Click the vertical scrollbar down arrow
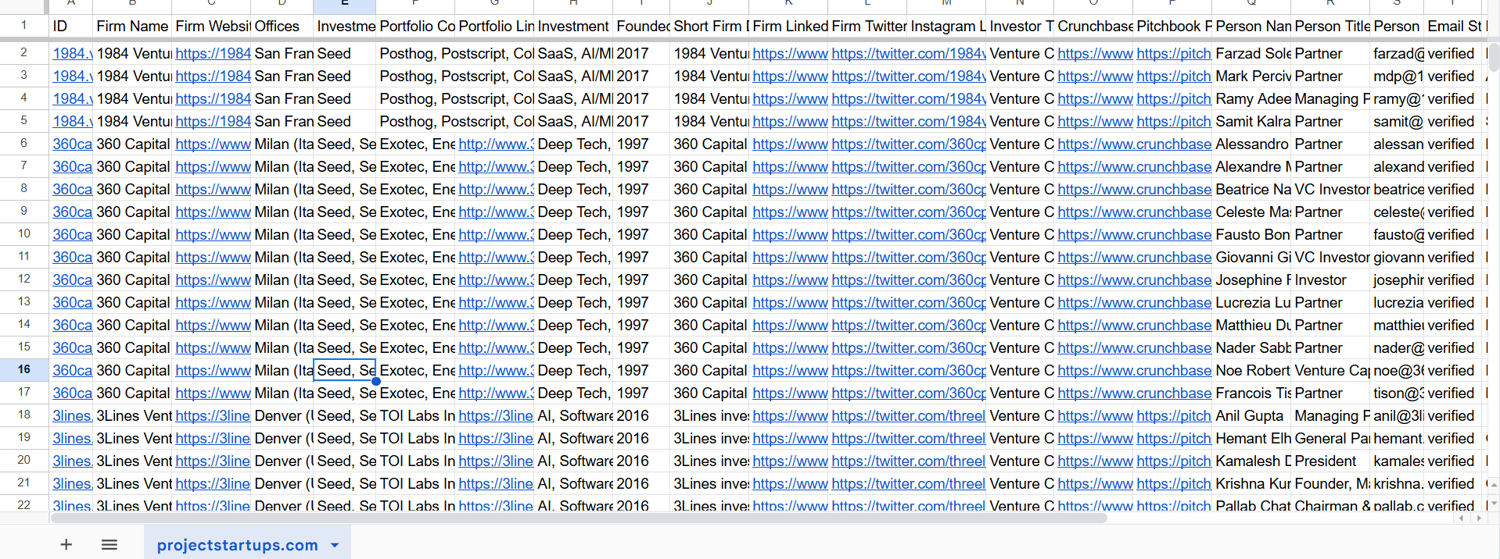 (x=1493, y=505)
